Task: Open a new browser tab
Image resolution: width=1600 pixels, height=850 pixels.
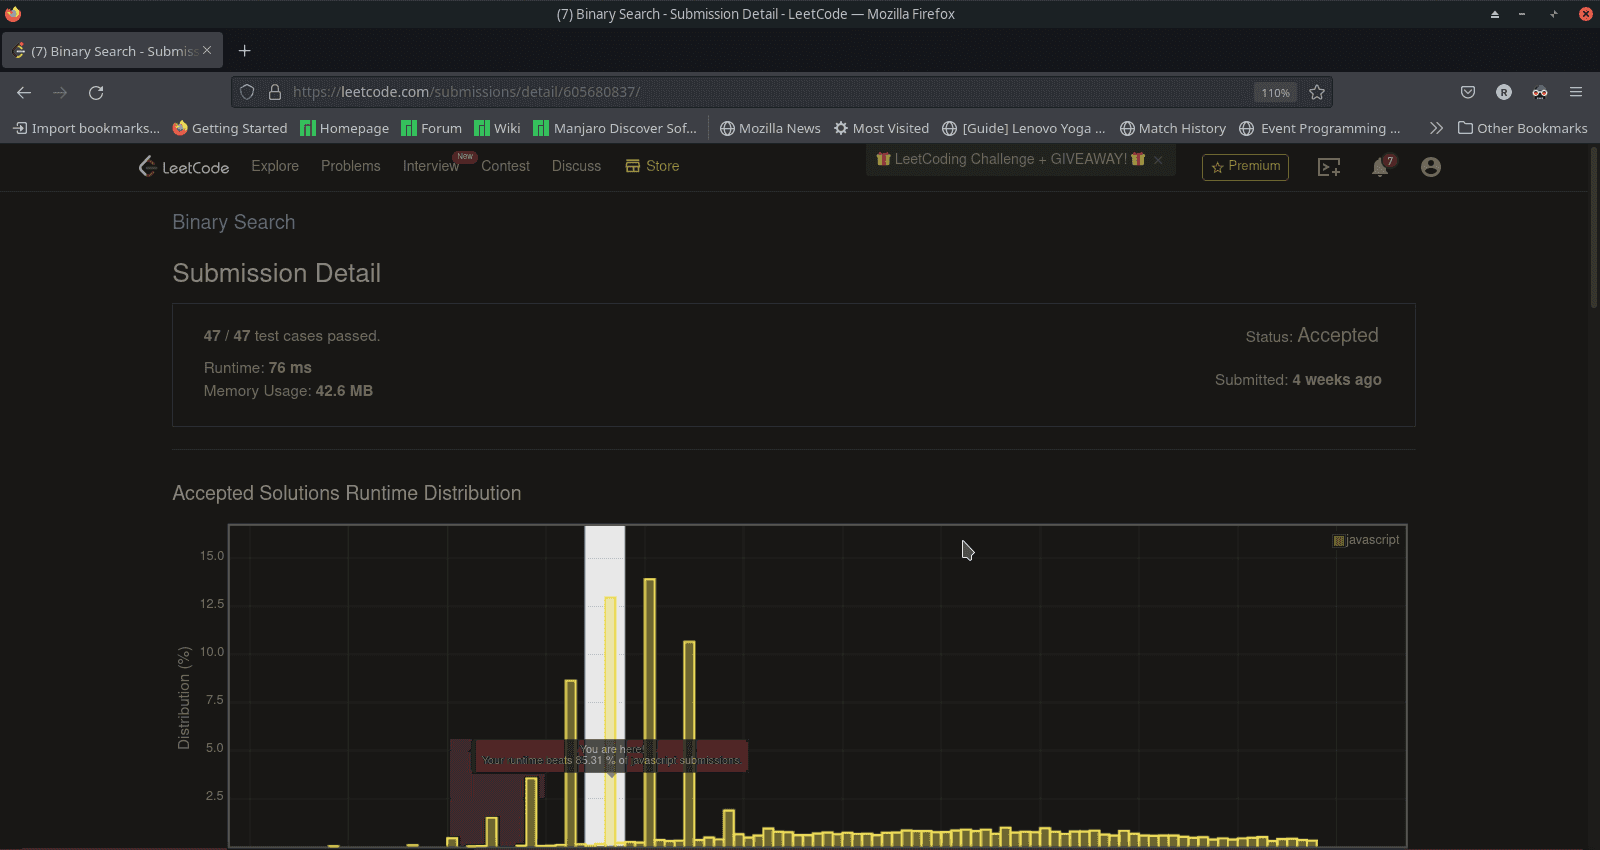Action: click(x=244, y=51)
